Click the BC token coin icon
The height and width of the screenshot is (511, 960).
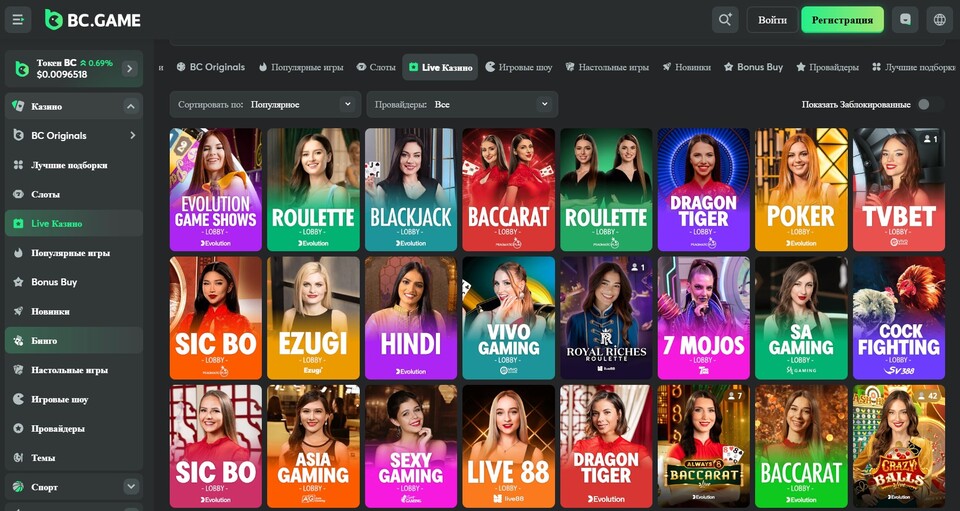(x=22, y=69)
